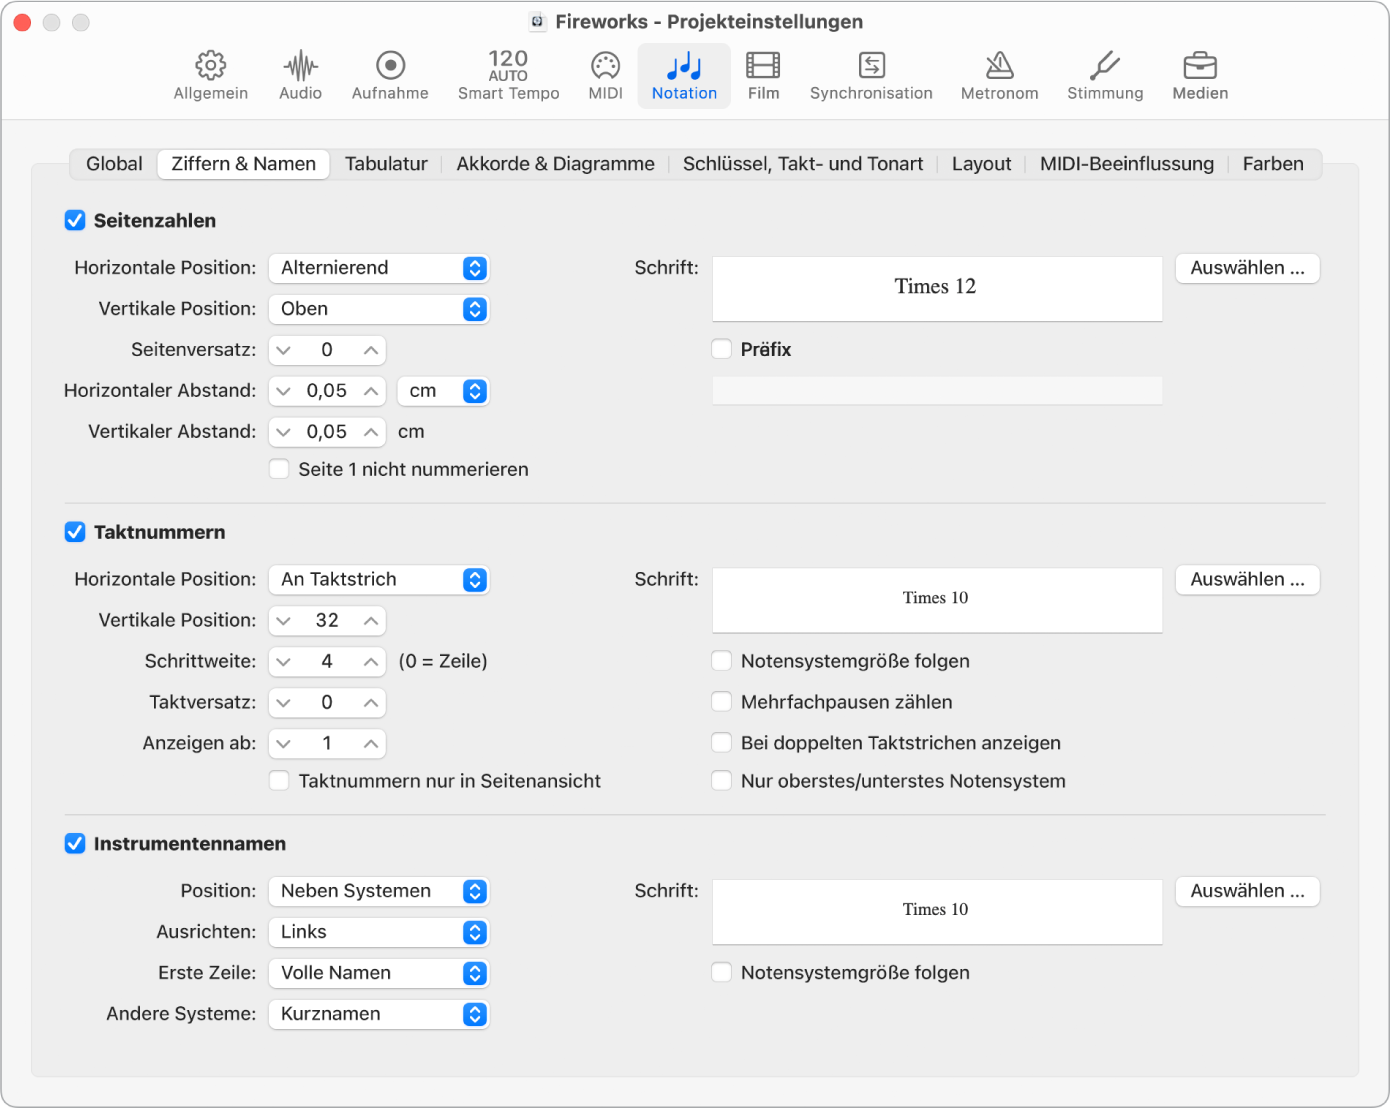The width and height of the screenshot is (1391, 1109).
Task: Click Auswählen for Instrumentennamen font
Action: point(1246,890)
